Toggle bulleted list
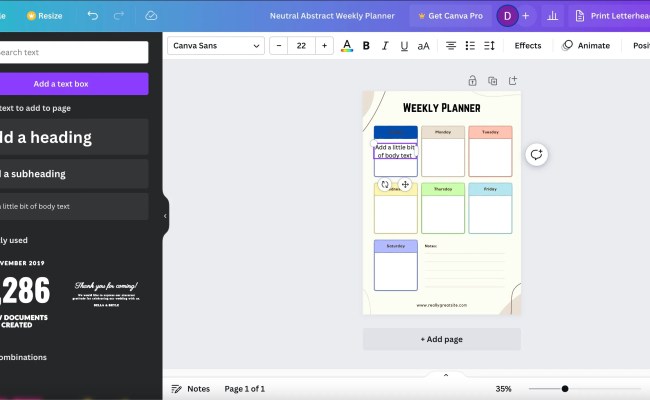This screenshot has width=650, height=400. click(x=470, y=46)
